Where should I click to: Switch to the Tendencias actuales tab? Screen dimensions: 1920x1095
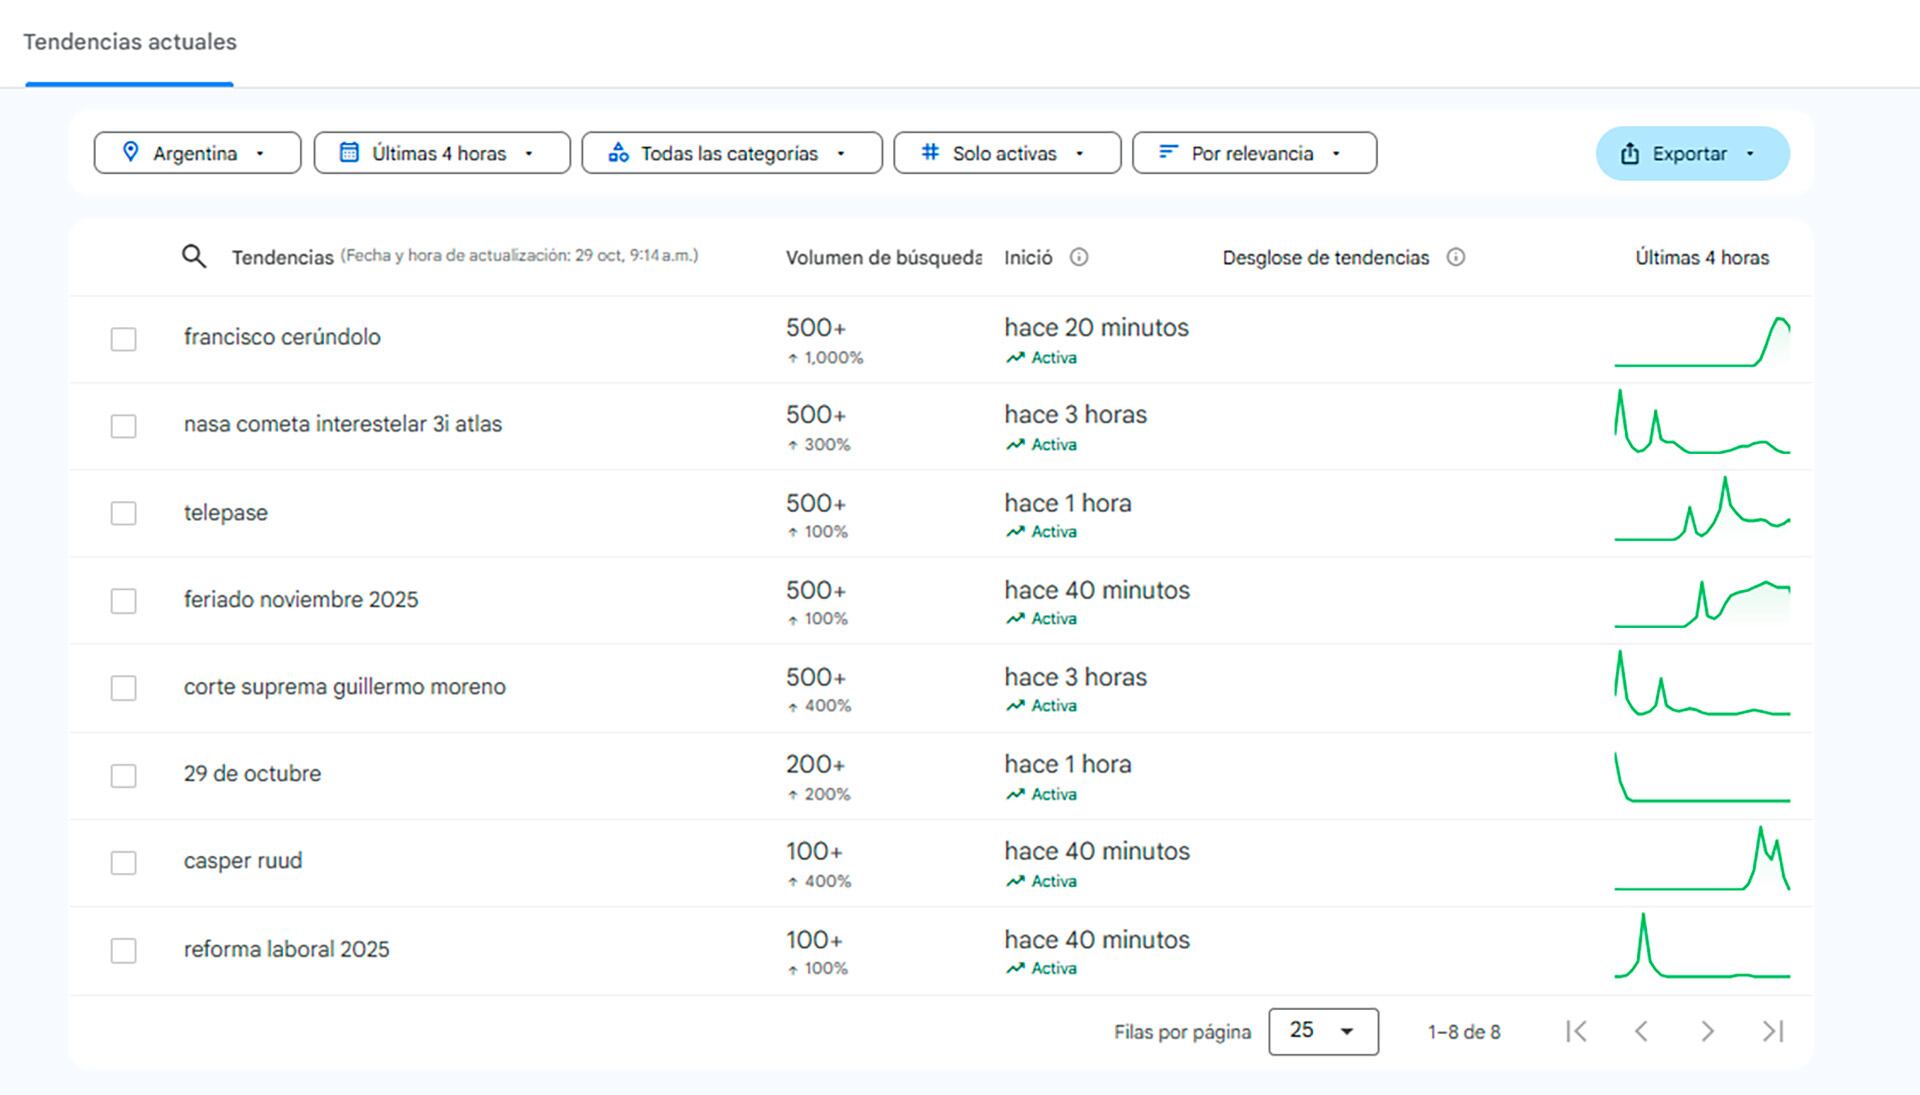pyautogui.click(x=130, y=42)
